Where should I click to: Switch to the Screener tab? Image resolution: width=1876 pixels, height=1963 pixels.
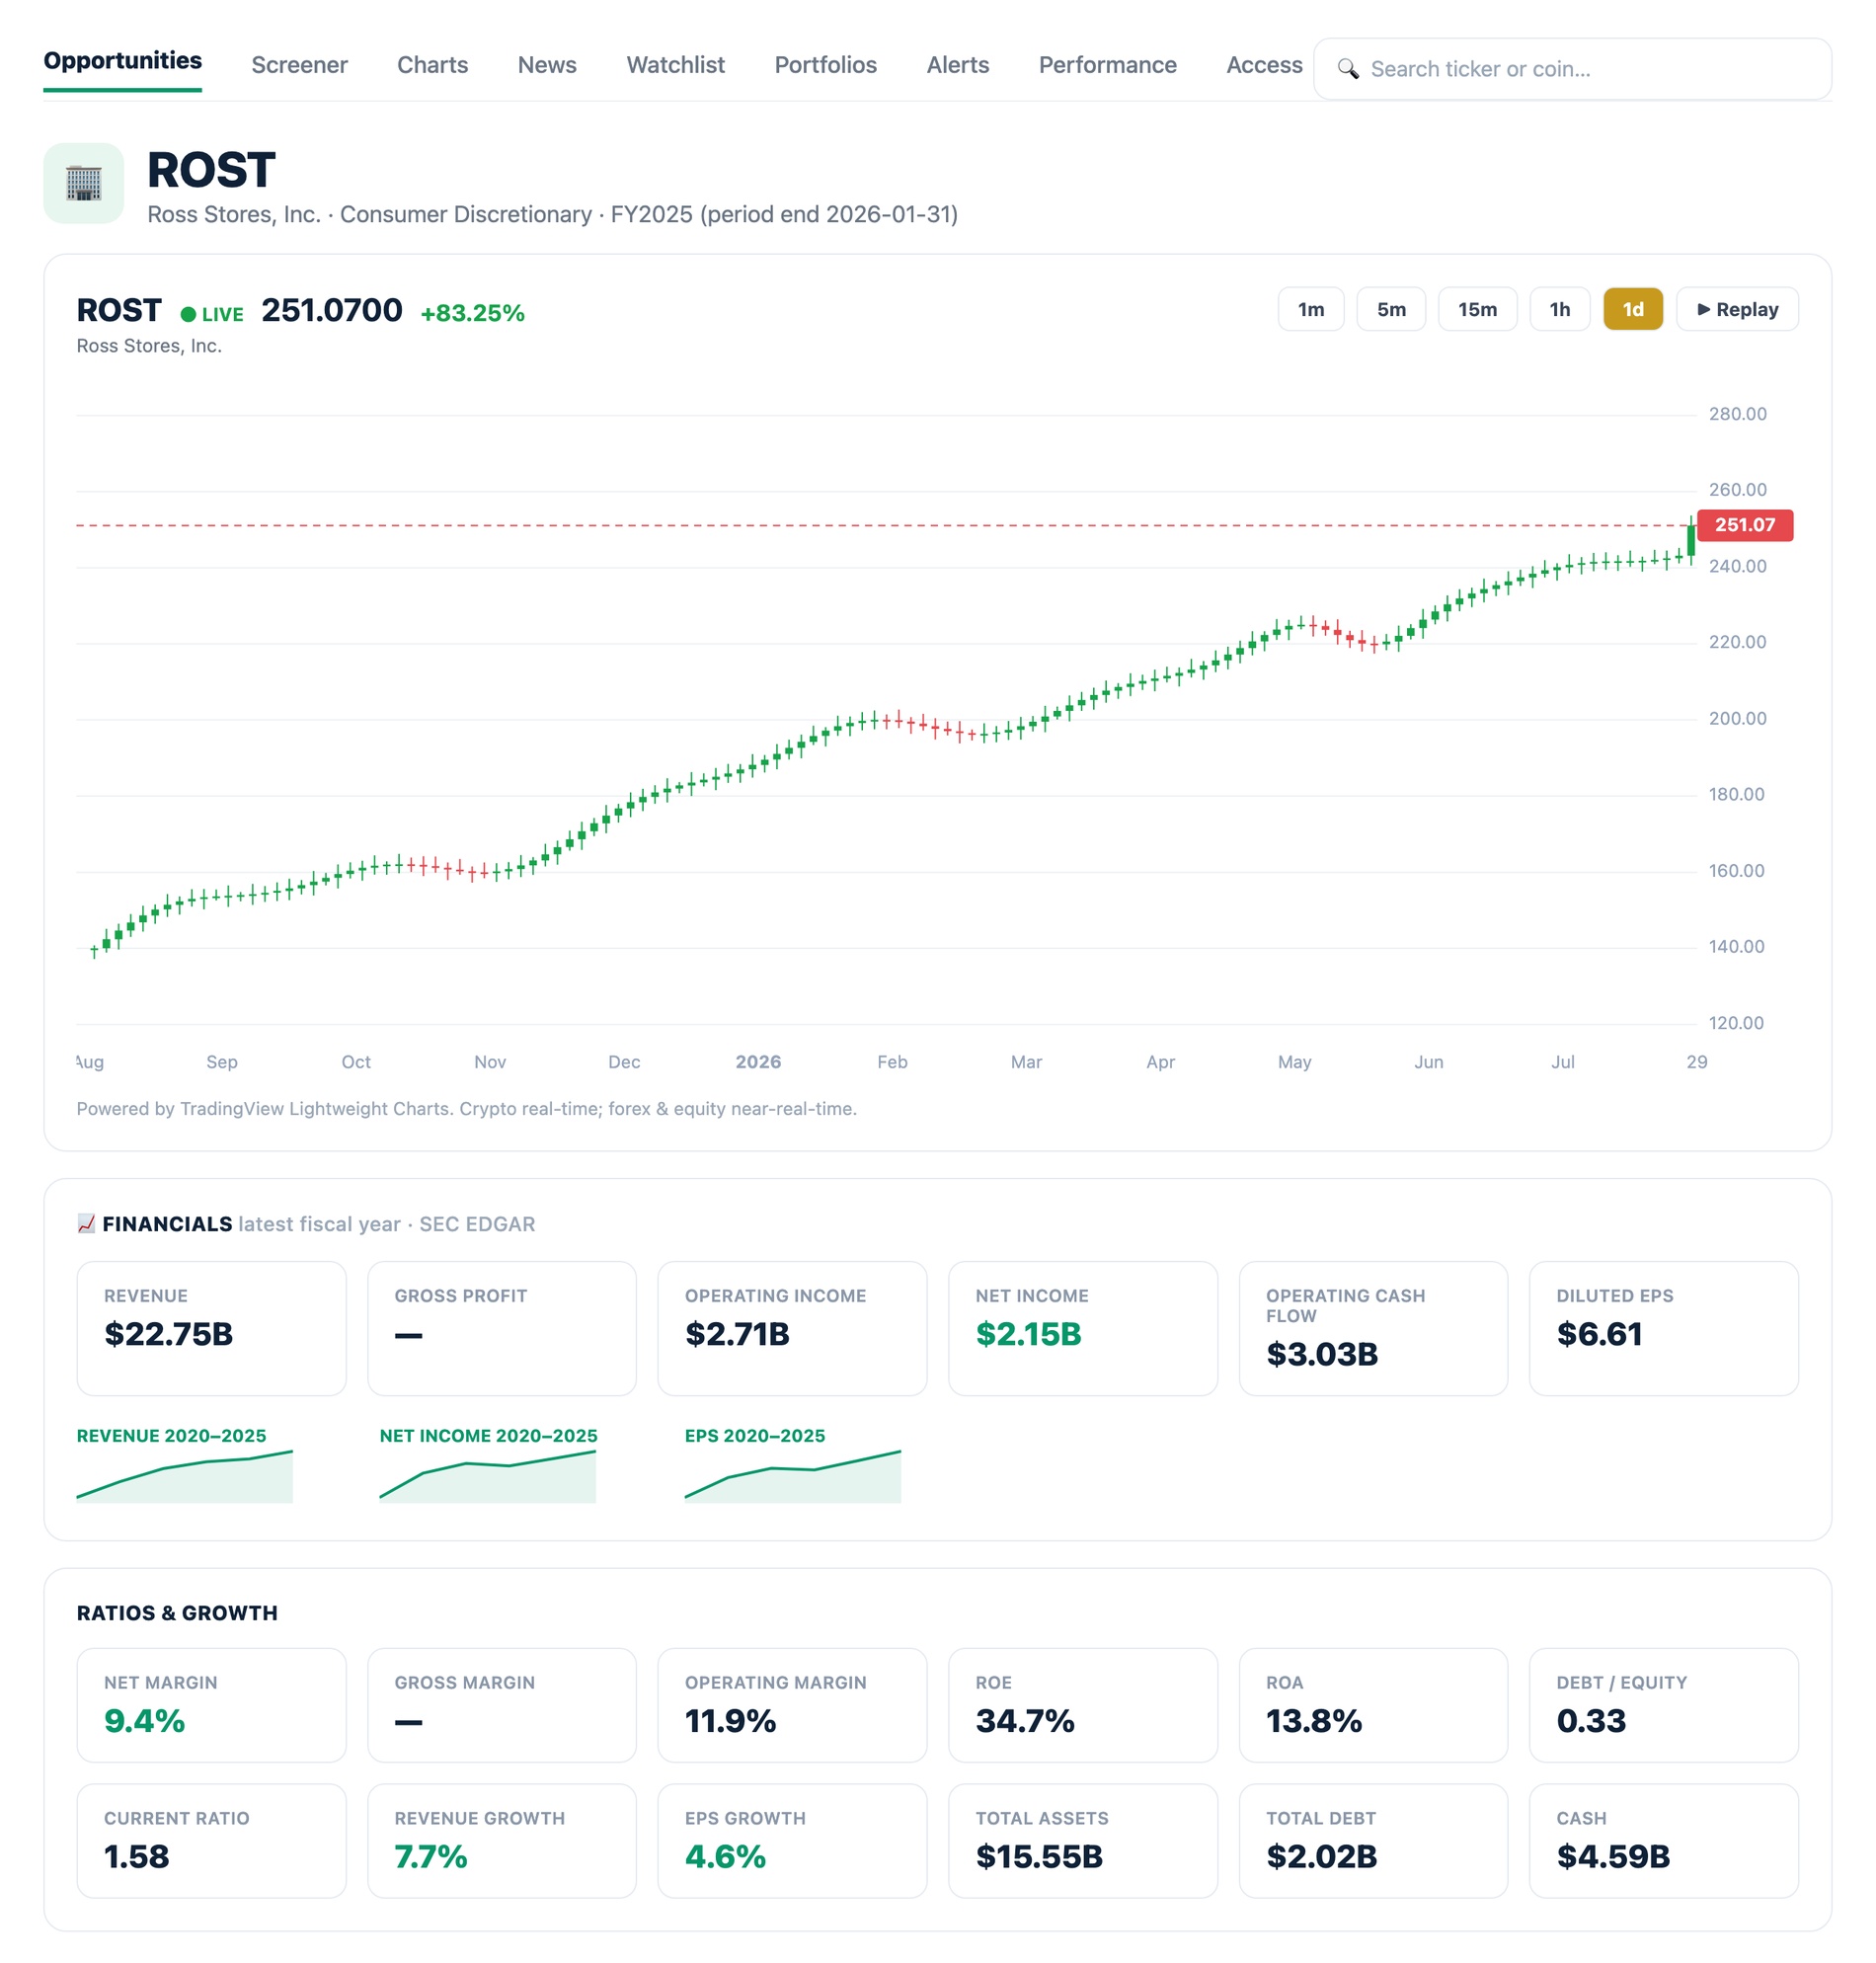click(x=299, y=65)
